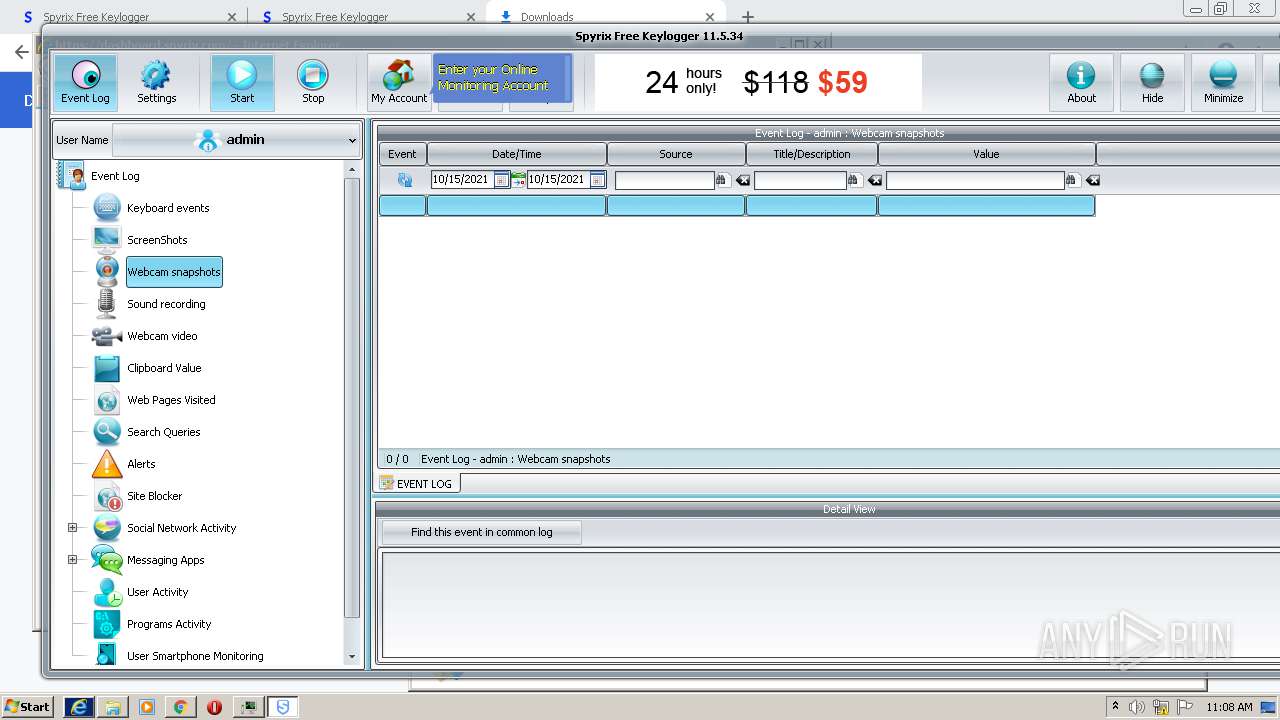Expand the Social Network Activity node
The height and width of the screenshot is (720, 1280).
(72, 528)
